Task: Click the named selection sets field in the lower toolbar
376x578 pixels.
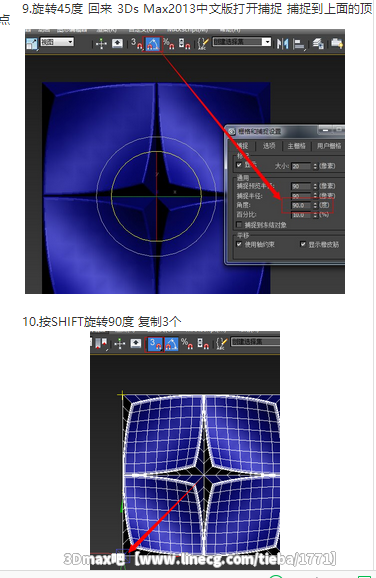Action: pos(255,342)
